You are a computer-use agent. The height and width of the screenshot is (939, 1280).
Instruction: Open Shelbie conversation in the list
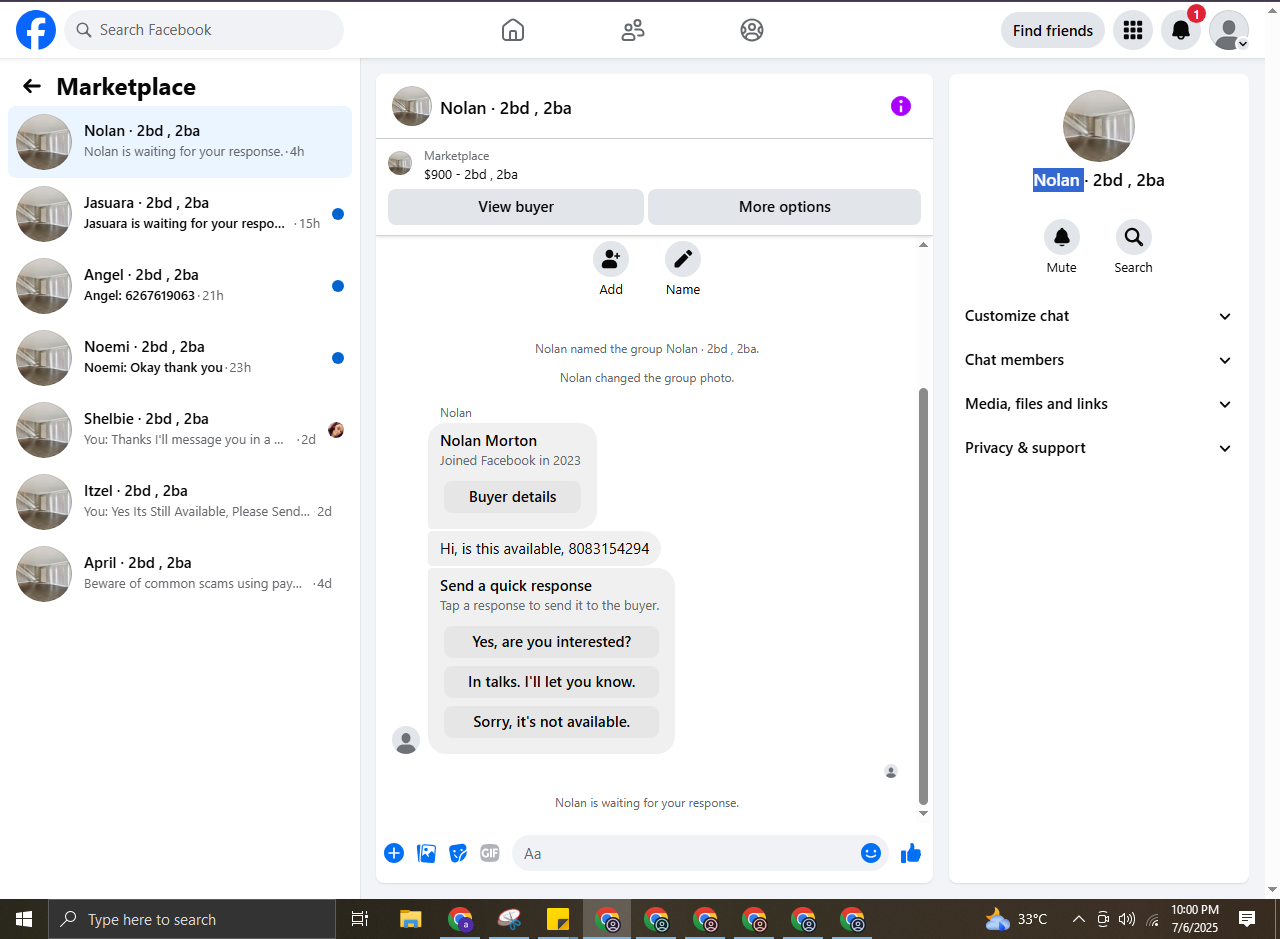(180, 430)
